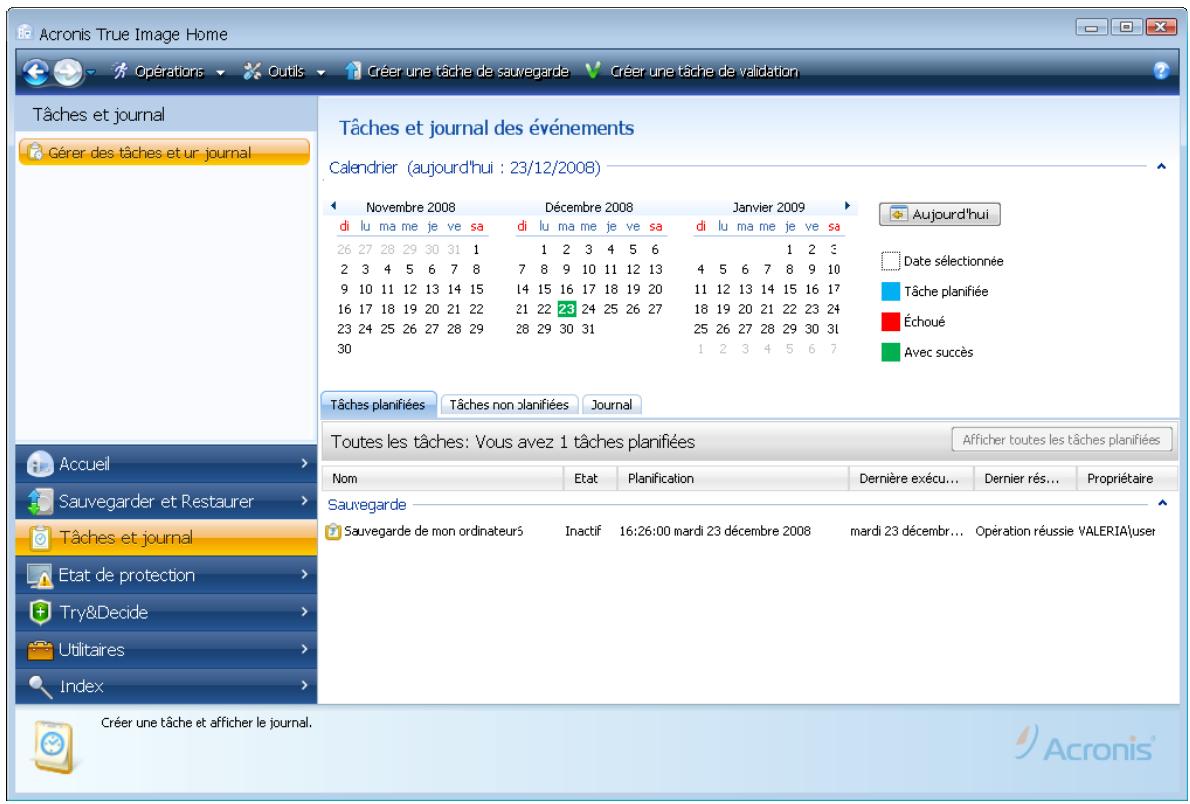The width and height of the screenshot is (1190, 804).
Task: Click the Opérations running-man icon
Action: pyautogui.click(x=120, y=71)
